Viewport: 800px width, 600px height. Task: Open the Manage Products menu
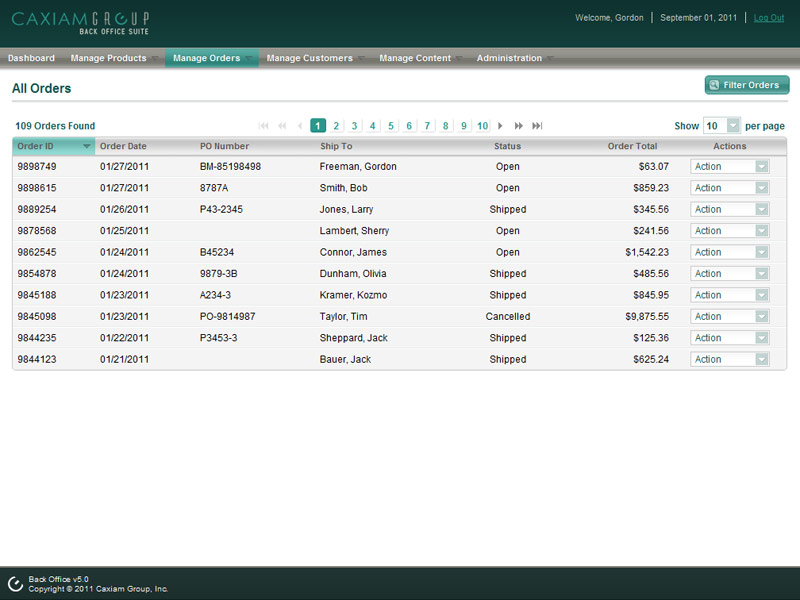click(109, 58)
